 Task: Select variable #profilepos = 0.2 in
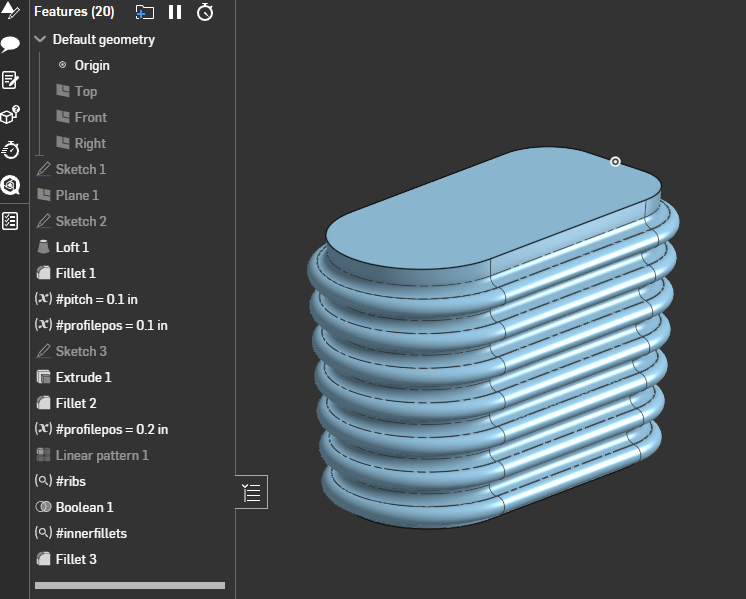112,429
